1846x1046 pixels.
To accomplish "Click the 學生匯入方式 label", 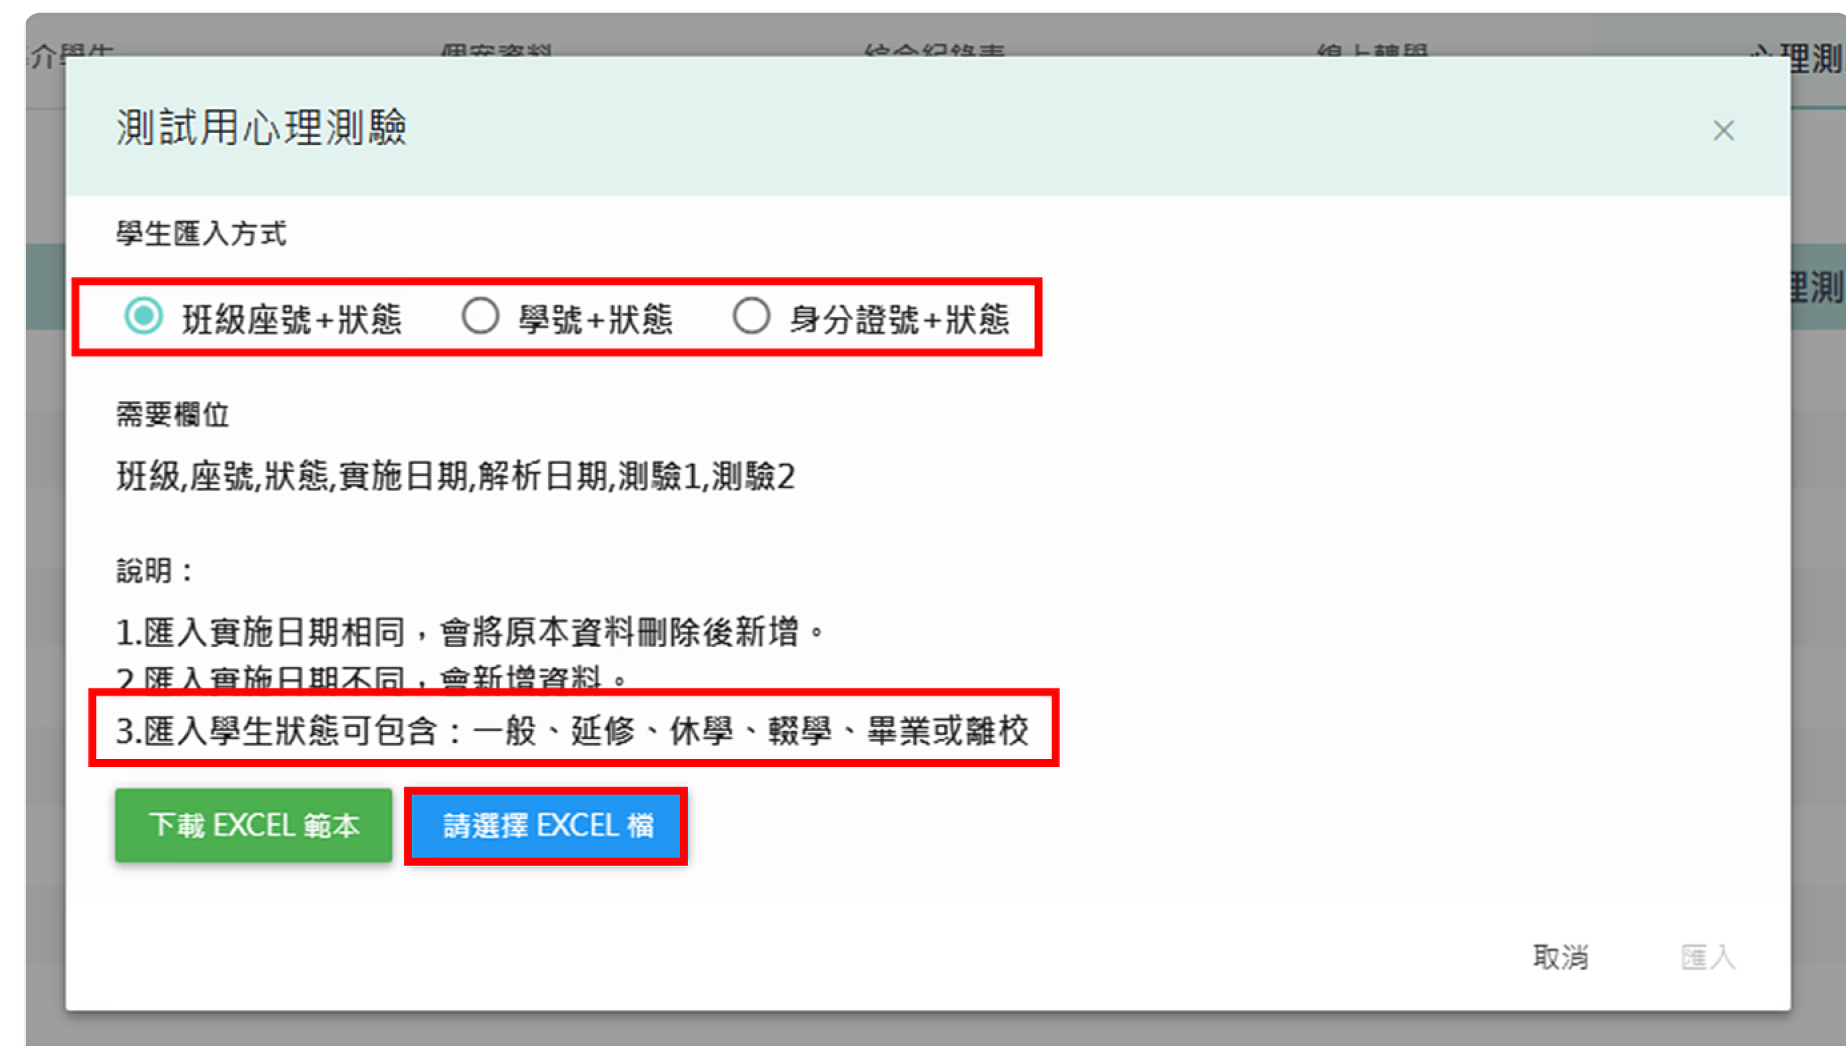I will coord(201,234).
